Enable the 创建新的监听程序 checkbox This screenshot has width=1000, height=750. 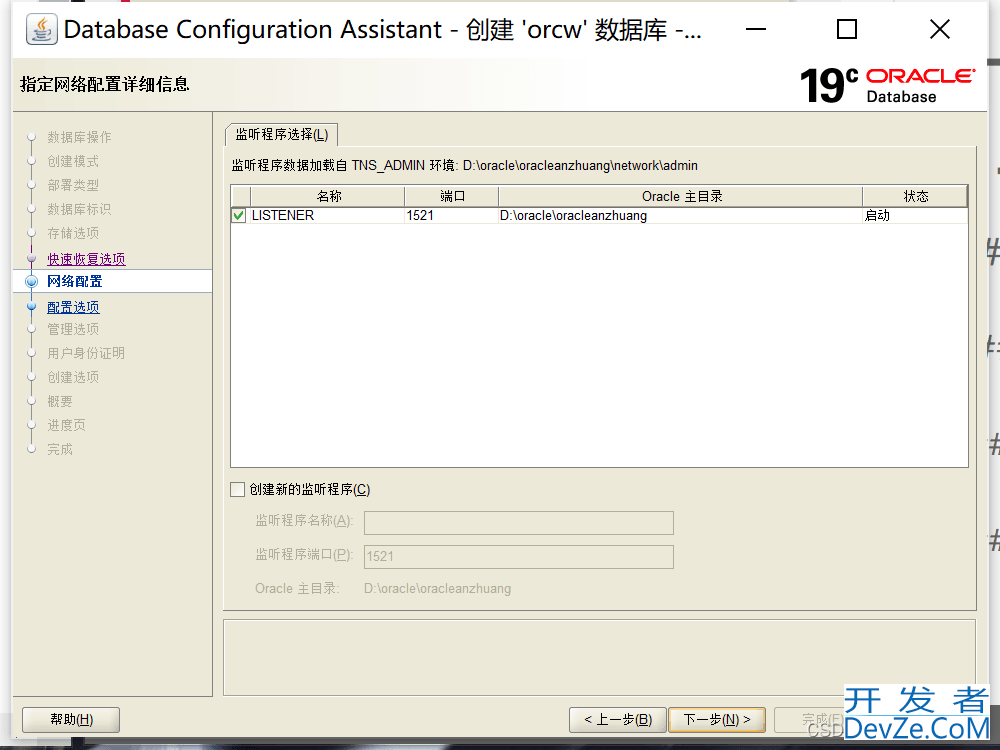coord(237,489)
